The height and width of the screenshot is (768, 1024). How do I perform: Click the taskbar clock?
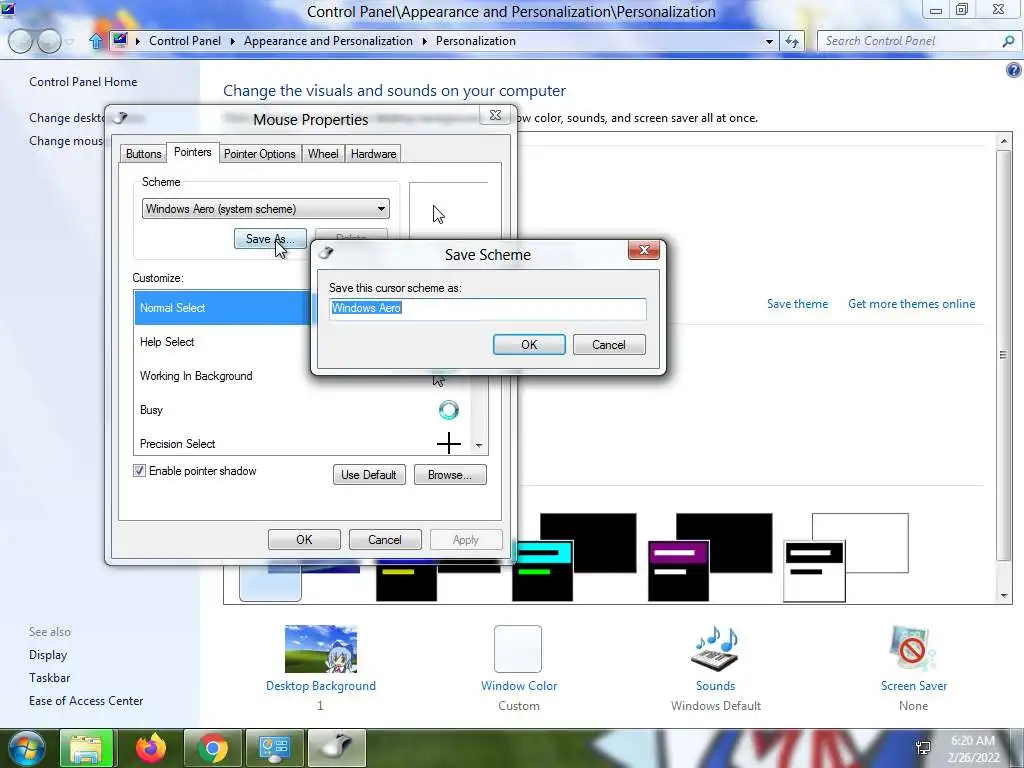[973, 749]
